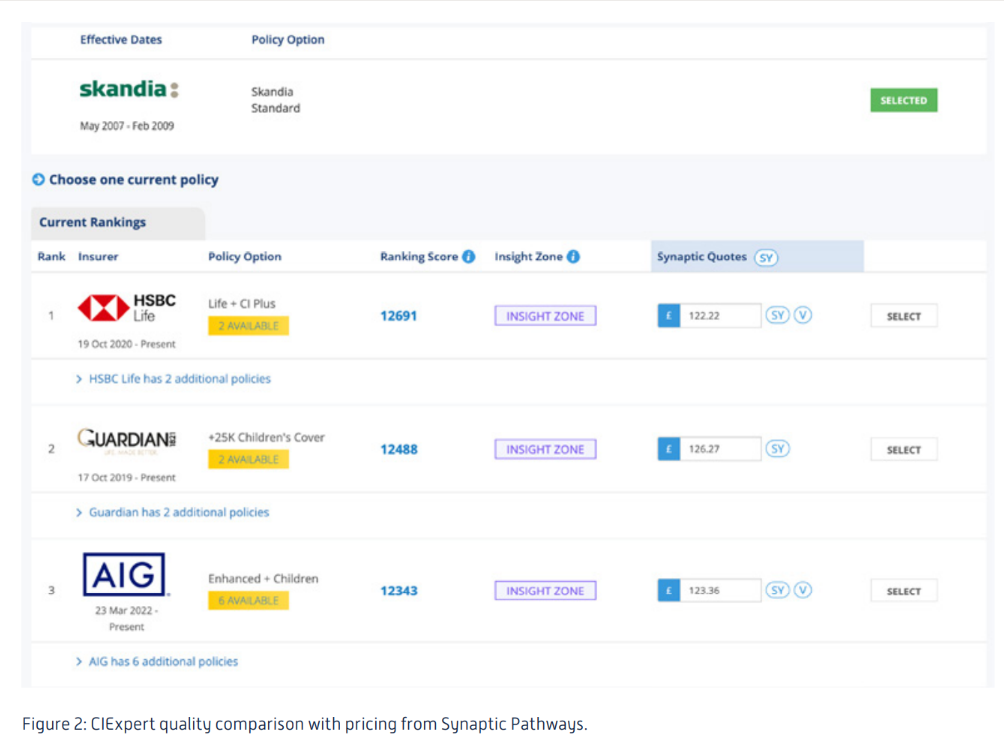The image size is (1004, 745).
Task: Click '17 Oct 2019 - Present' date text
Action: pyautogui.click(x=127, y=477)
